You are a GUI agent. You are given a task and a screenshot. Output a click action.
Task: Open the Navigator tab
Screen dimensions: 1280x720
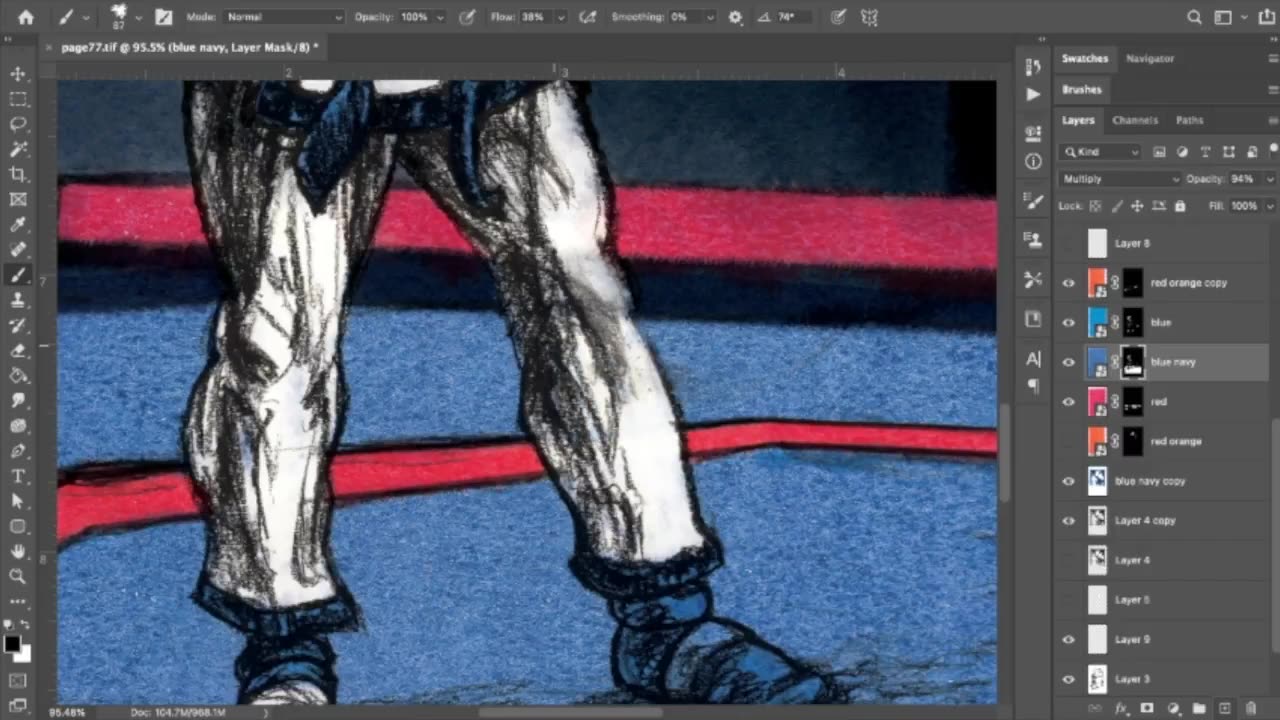[x=1149, y=58]
